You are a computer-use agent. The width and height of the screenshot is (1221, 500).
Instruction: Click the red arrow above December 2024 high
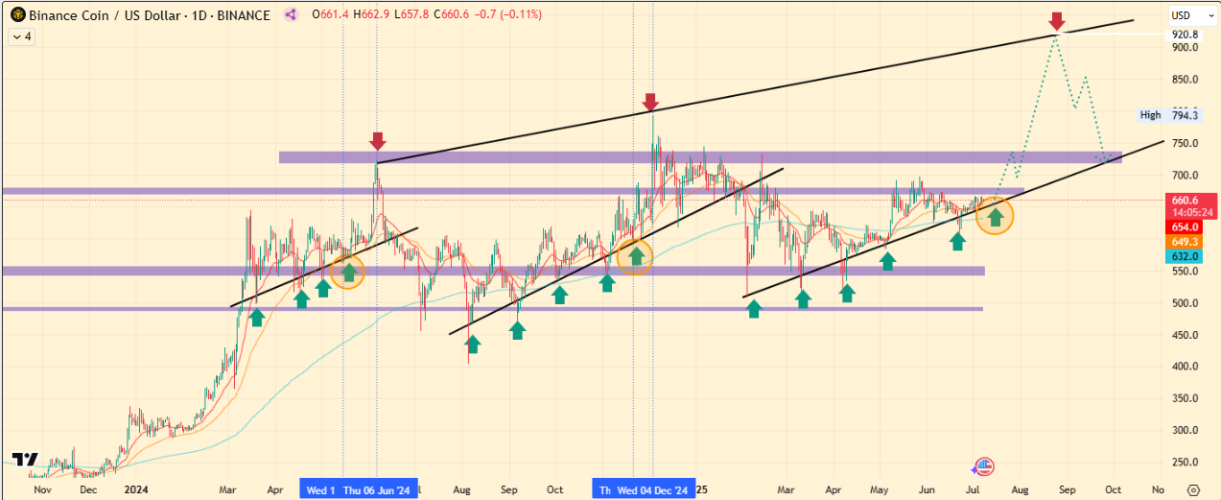tap(650, 101)
